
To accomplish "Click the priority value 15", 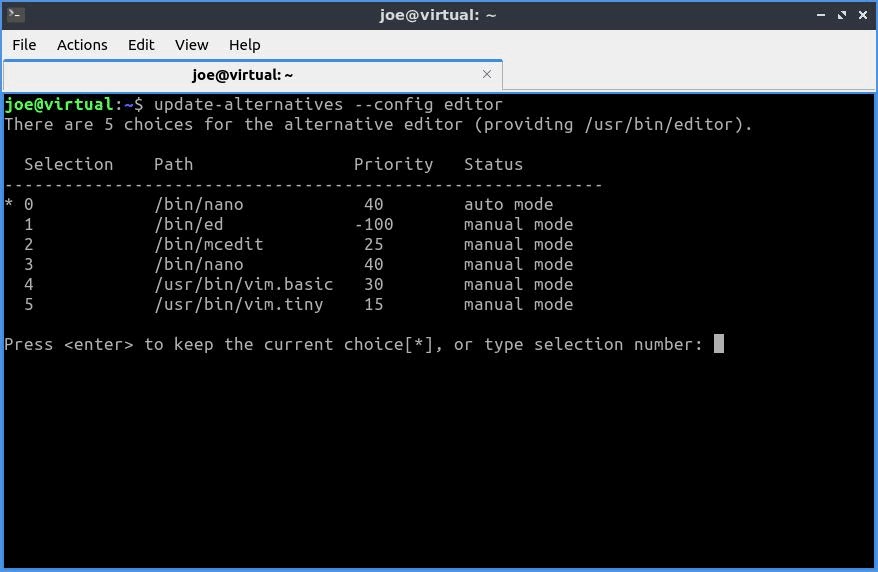I will 374,304.
